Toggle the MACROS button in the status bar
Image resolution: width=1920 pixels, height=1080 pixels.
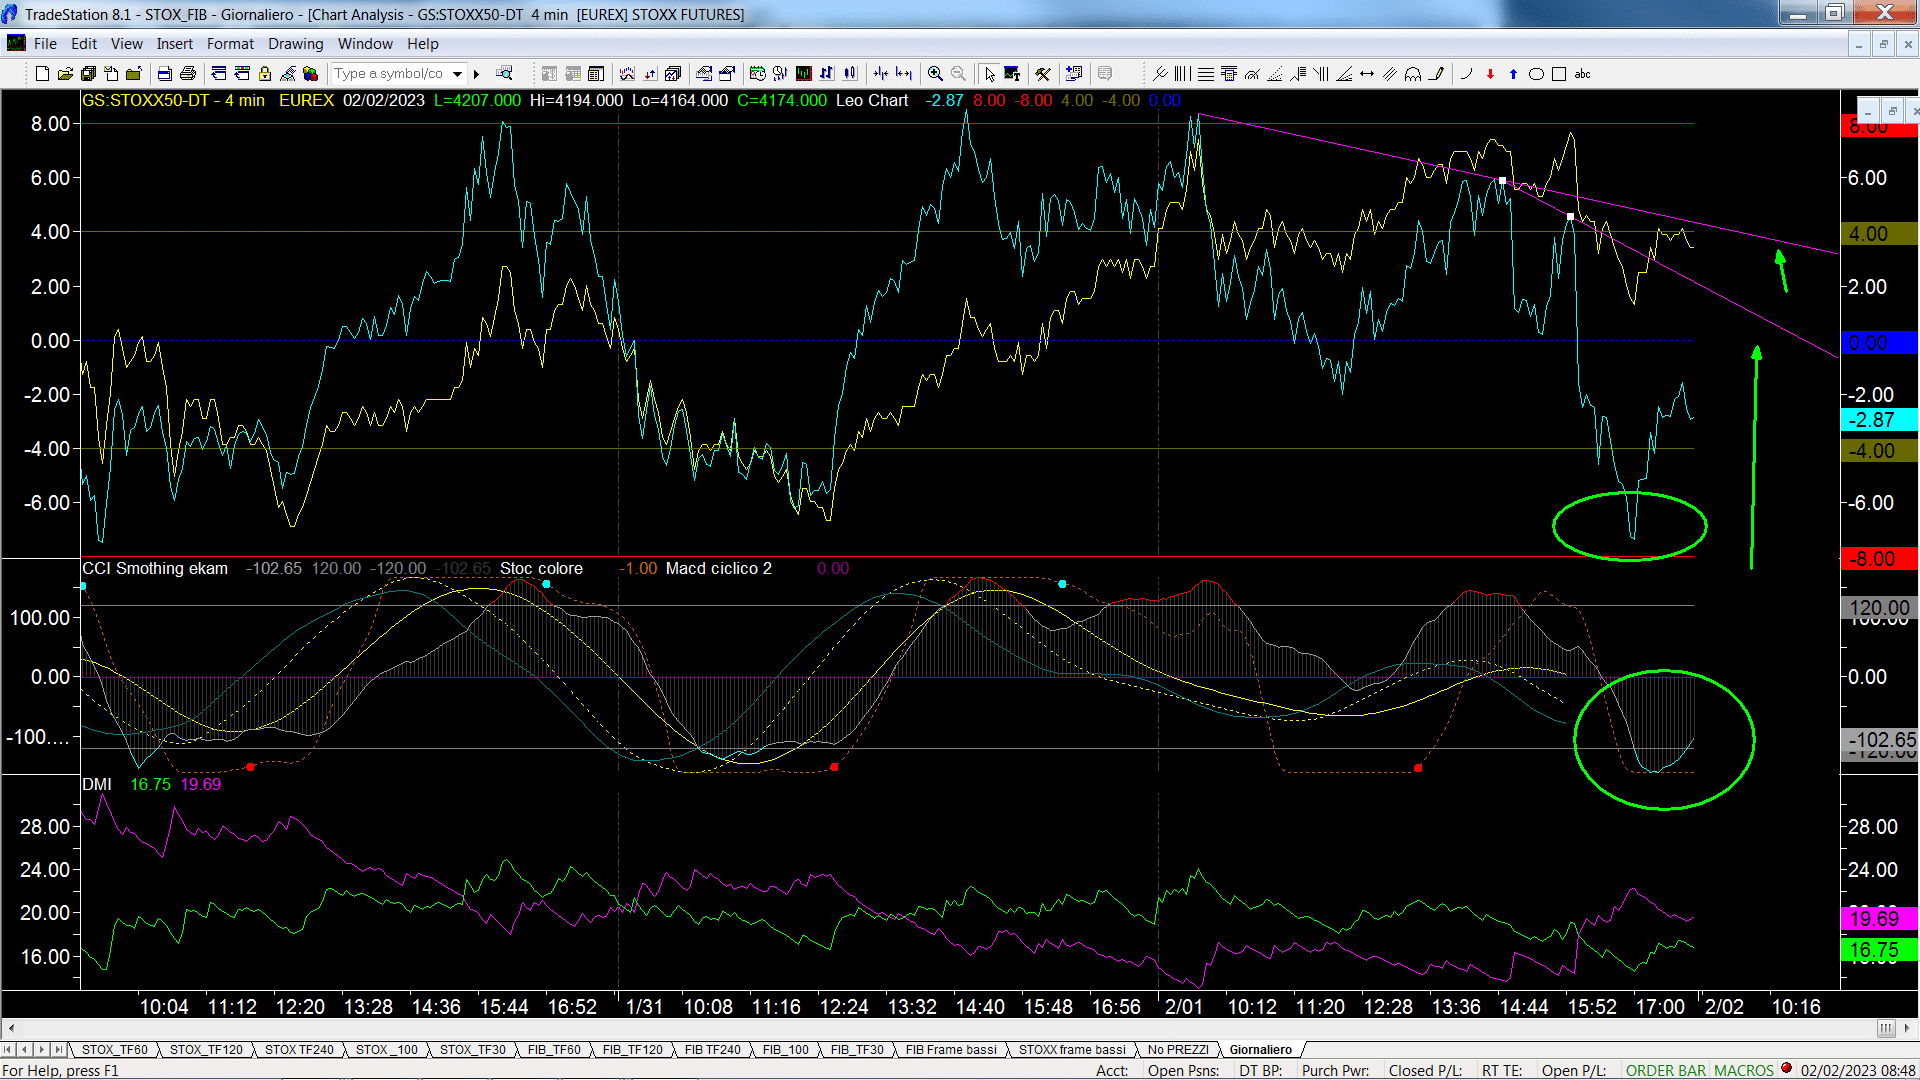1743,1070
